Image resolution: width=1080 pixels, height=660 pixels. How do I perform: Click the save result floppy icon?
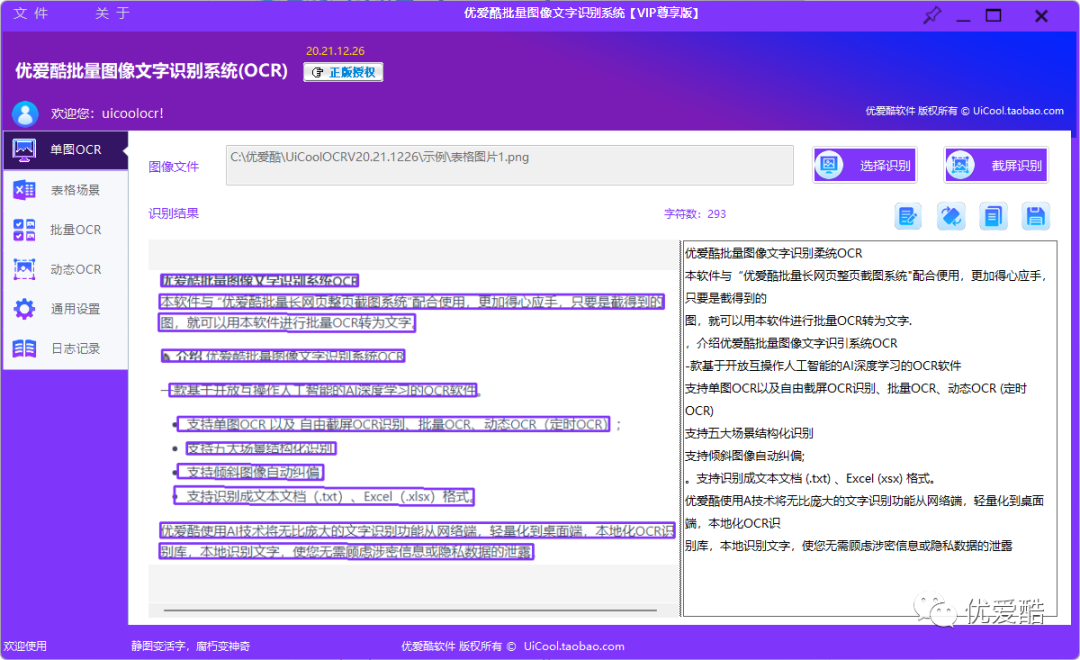(1036, 217)
